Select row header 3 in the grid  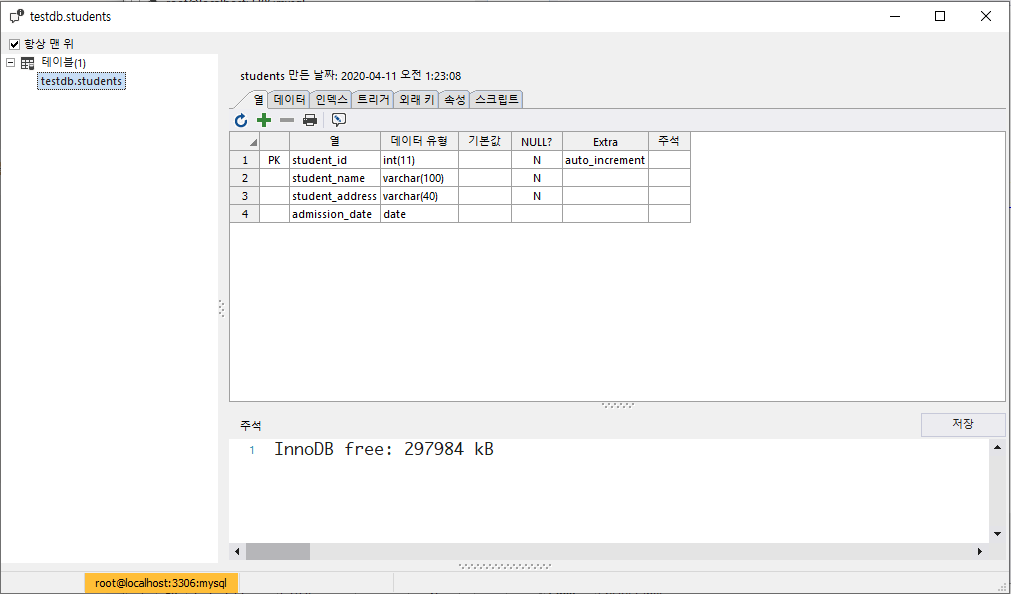tap(244, 196)
